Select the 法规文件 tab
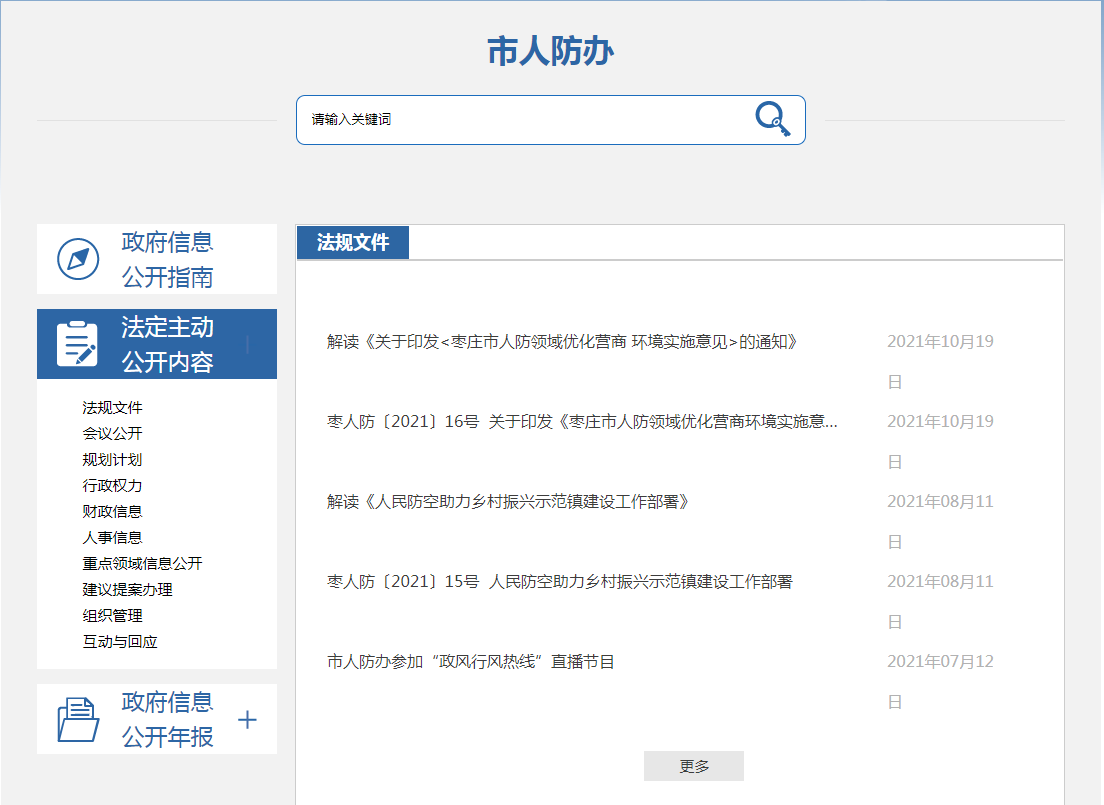Screen dimensions: 1104x805 [x=353, y=242]
